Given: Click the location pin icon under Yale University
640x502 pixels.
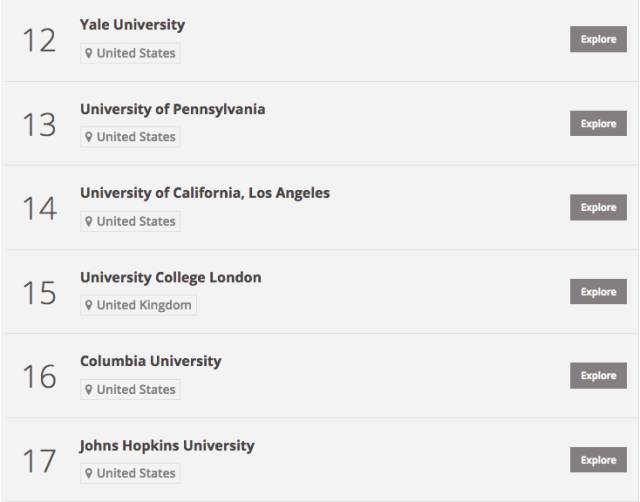Looking at the screenshot, I should pos(89,53).
